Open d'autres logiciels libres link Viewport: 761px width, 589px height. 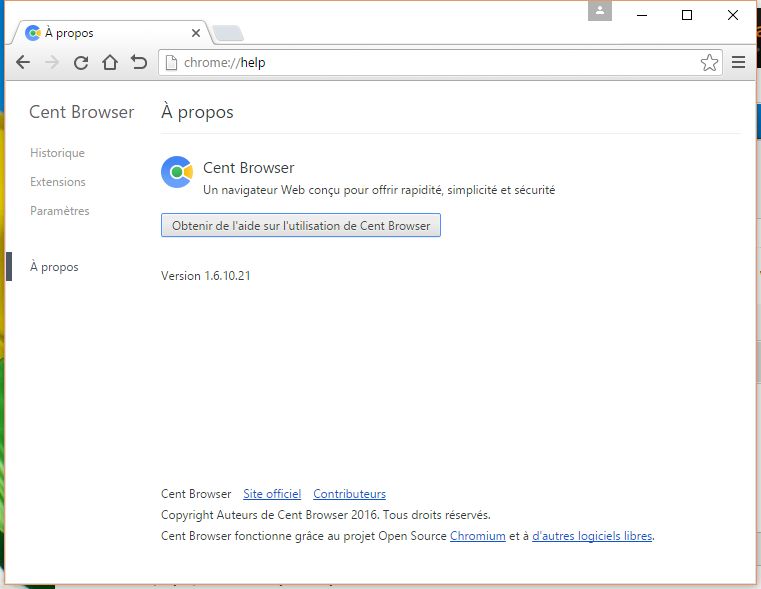tap(592, 536)
